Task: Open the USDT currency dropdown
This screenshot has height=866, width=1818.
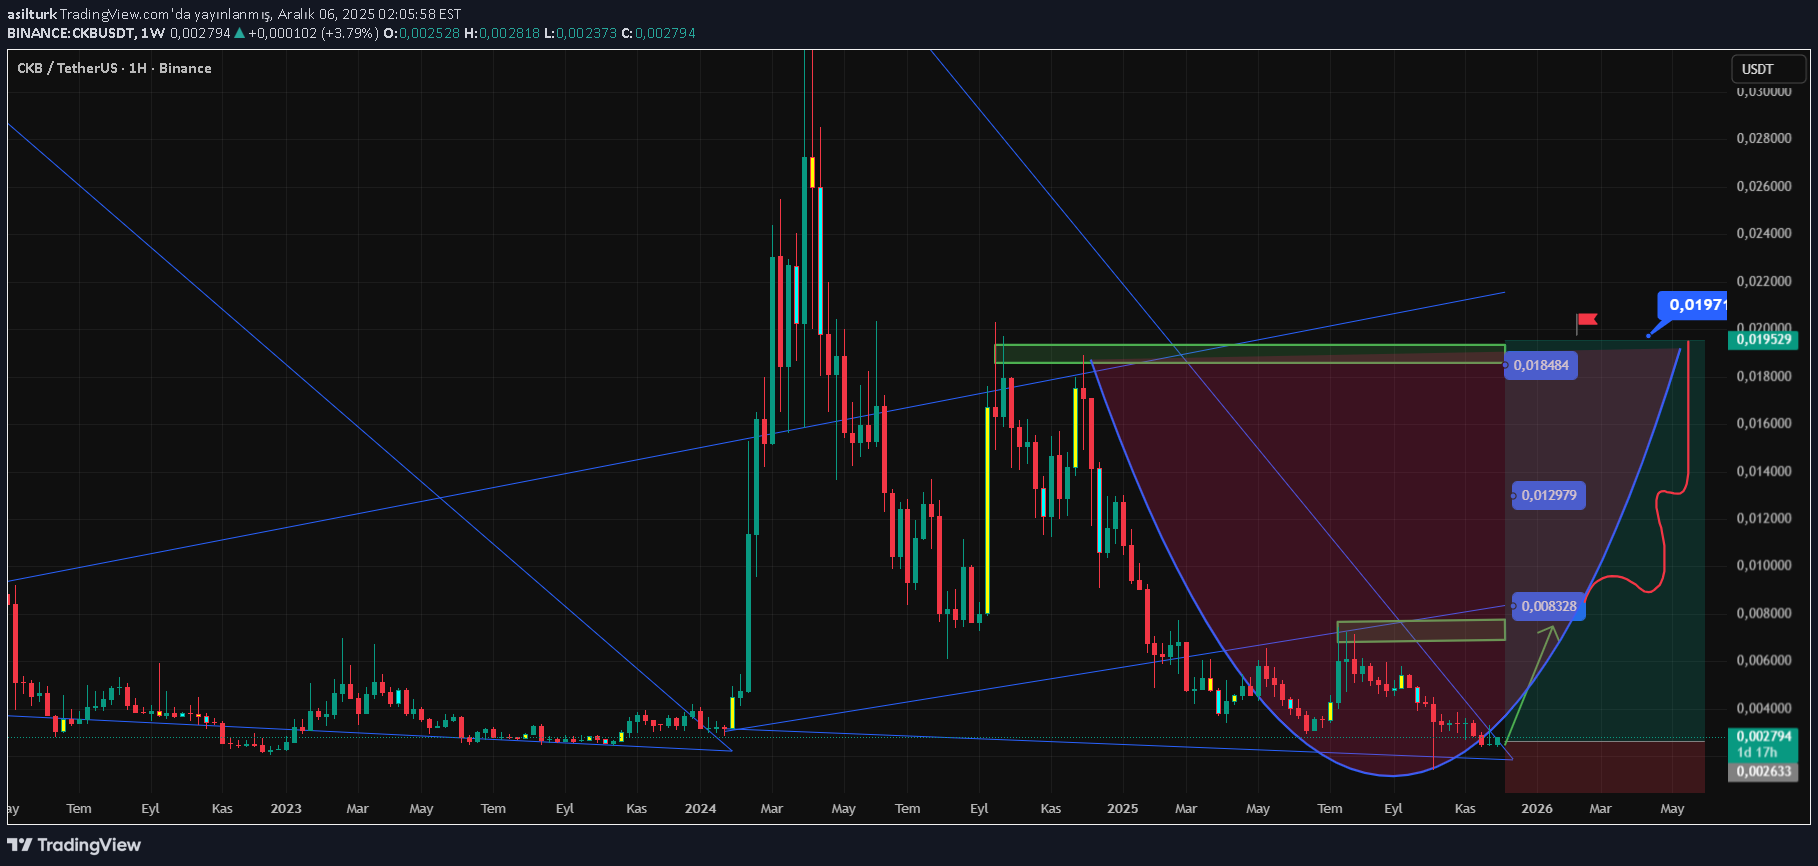Action: [x=1767, y=69]
